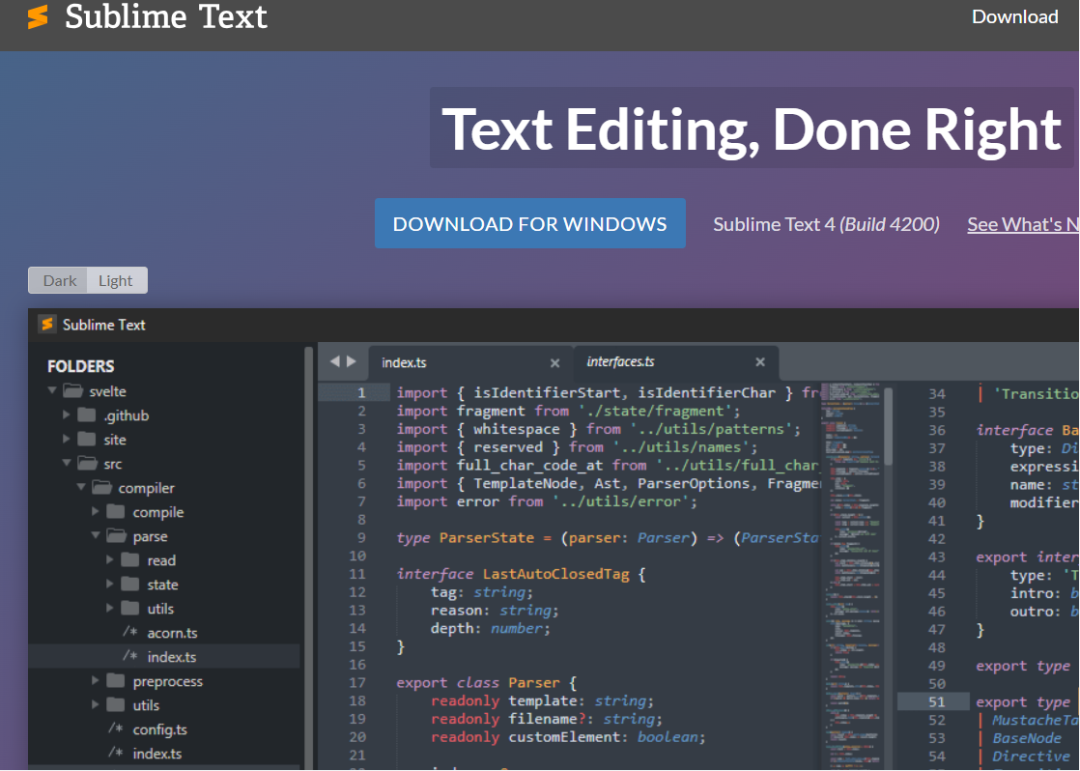Image resolution: width=1080 pixels, height=771 pixels.
Task: Collapse the parse folder arrow
Action: [96, 535]
